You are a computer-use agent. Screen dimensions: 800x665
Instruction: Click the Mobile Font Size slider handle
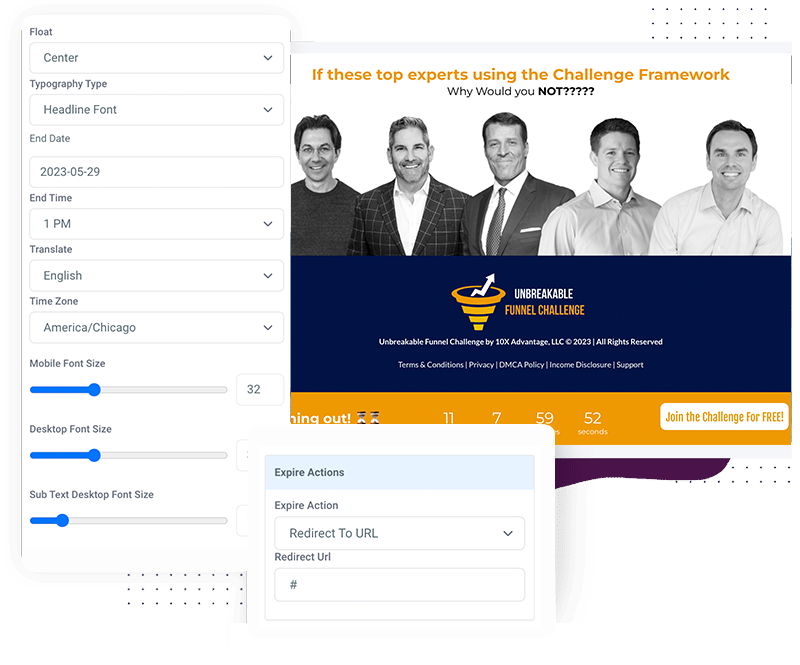[94, 390]
